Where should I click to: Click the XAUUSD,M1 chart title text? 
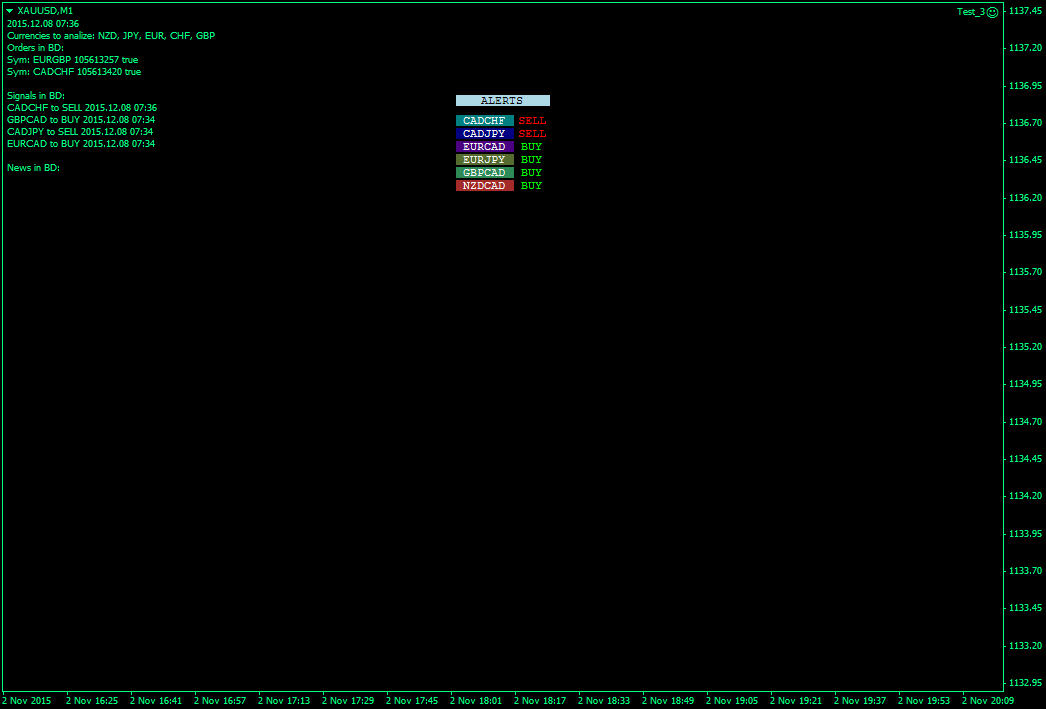[x=45, y=11]
